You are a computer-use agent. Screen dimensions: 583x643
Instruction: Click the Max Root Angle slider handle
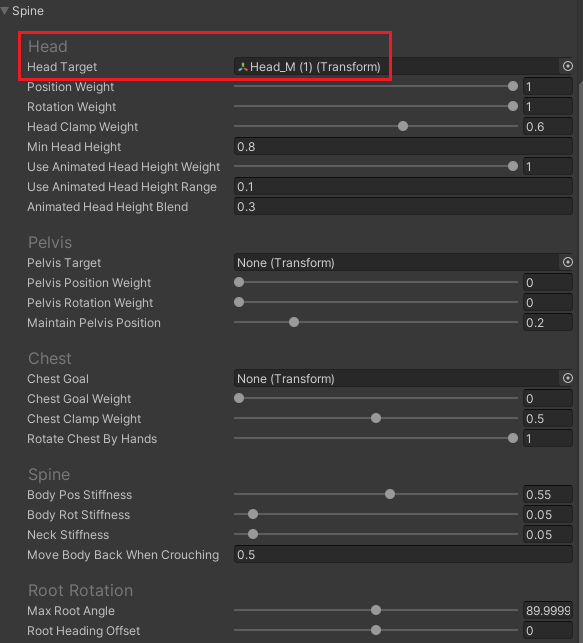tap(376, 610)
